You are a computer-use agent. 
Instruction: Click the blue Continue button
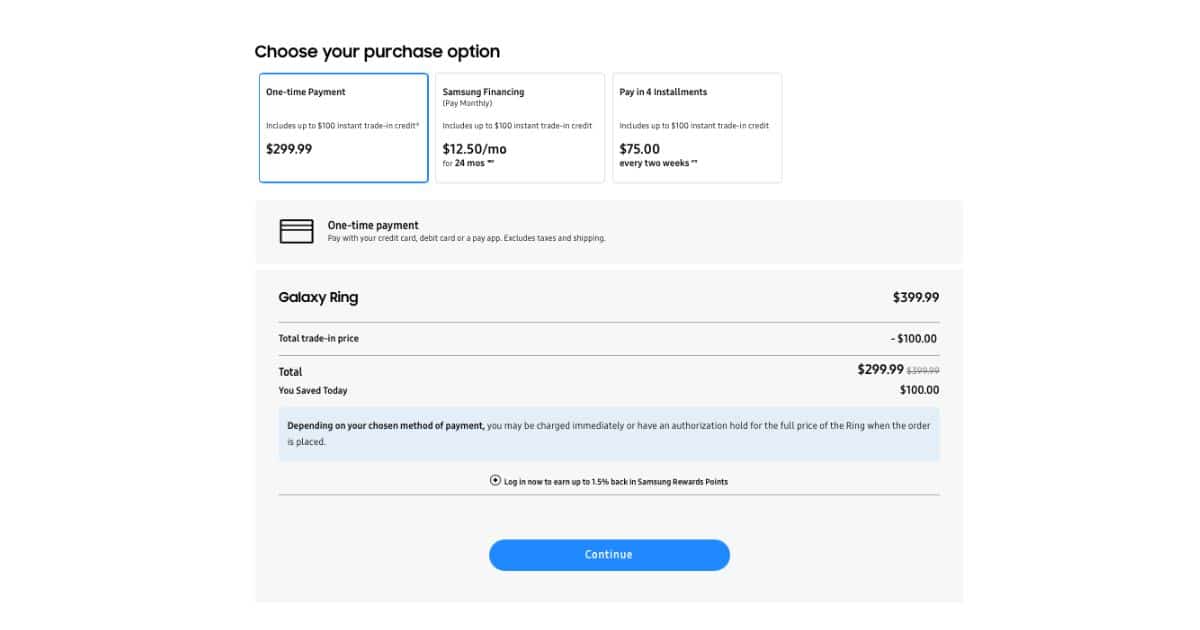click(609, 555)
